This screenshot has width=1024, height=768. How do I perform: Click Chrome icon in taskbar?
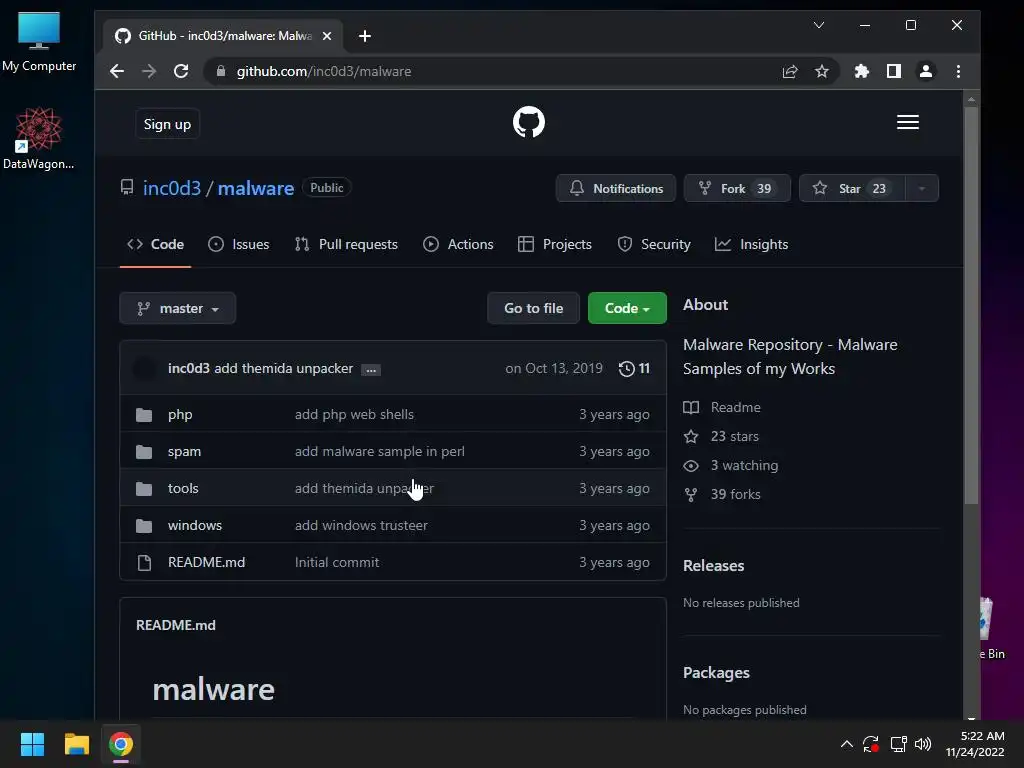point(121,744)
